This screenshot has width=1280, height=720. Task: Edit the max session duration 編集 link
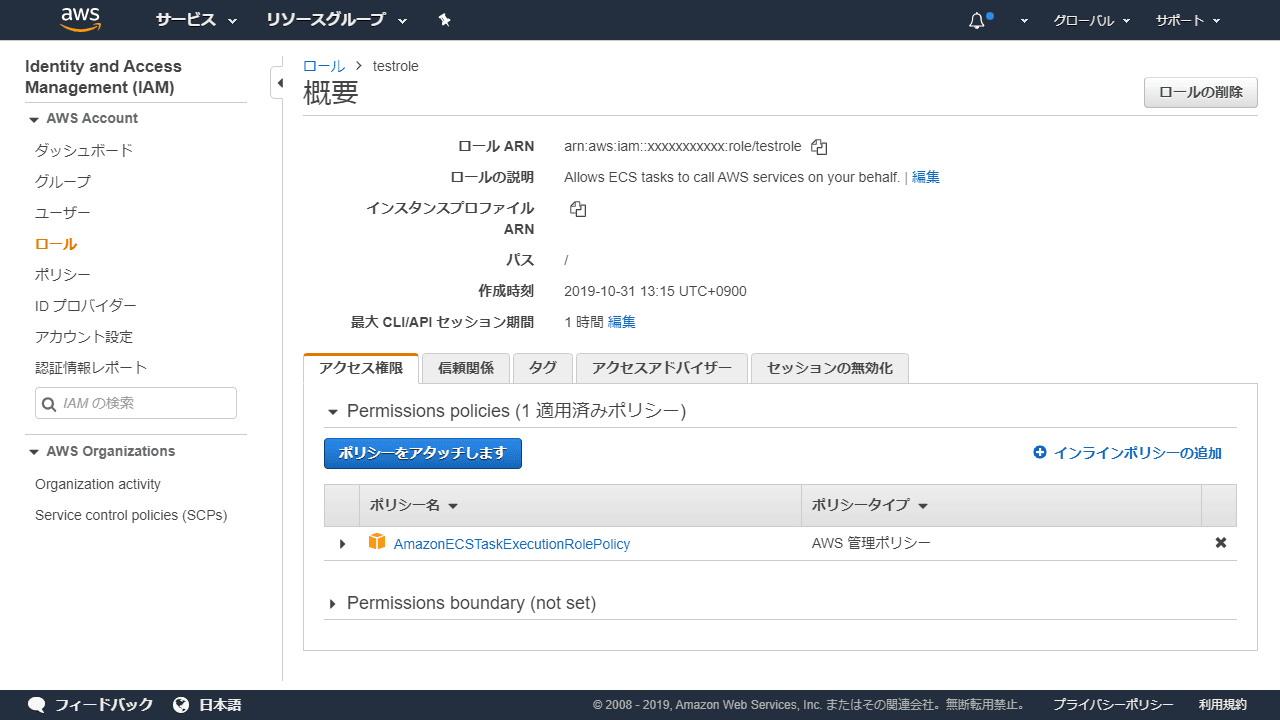[622, 322]
